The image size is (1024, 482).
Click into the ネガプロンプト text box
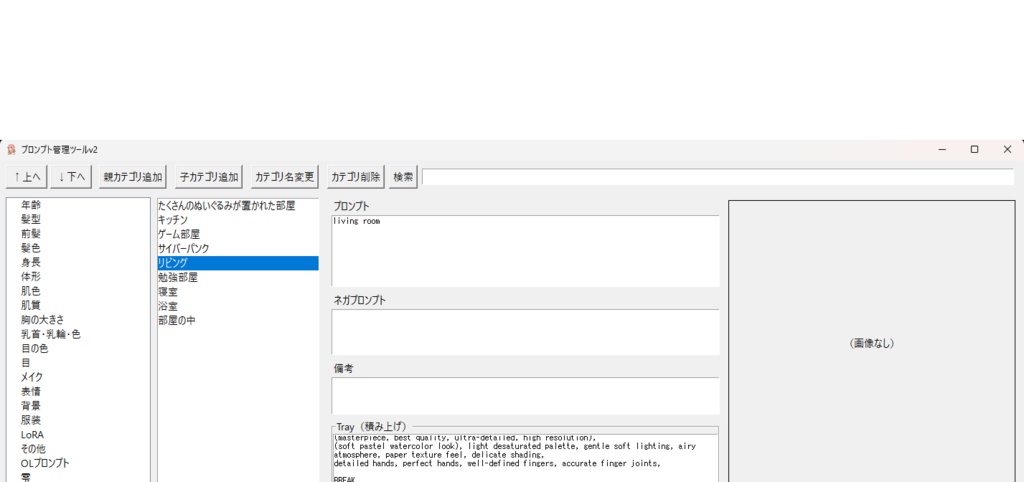pos(525,332)
